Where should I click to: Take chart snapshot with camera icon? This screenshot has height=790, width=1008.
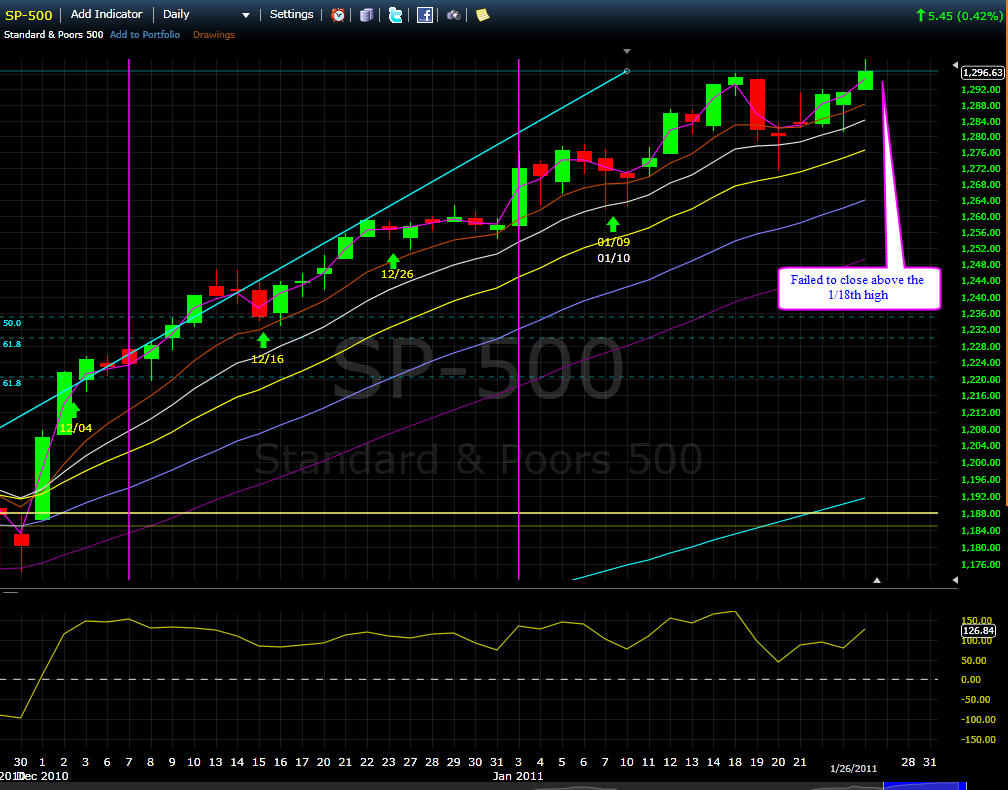coord(453,15)
